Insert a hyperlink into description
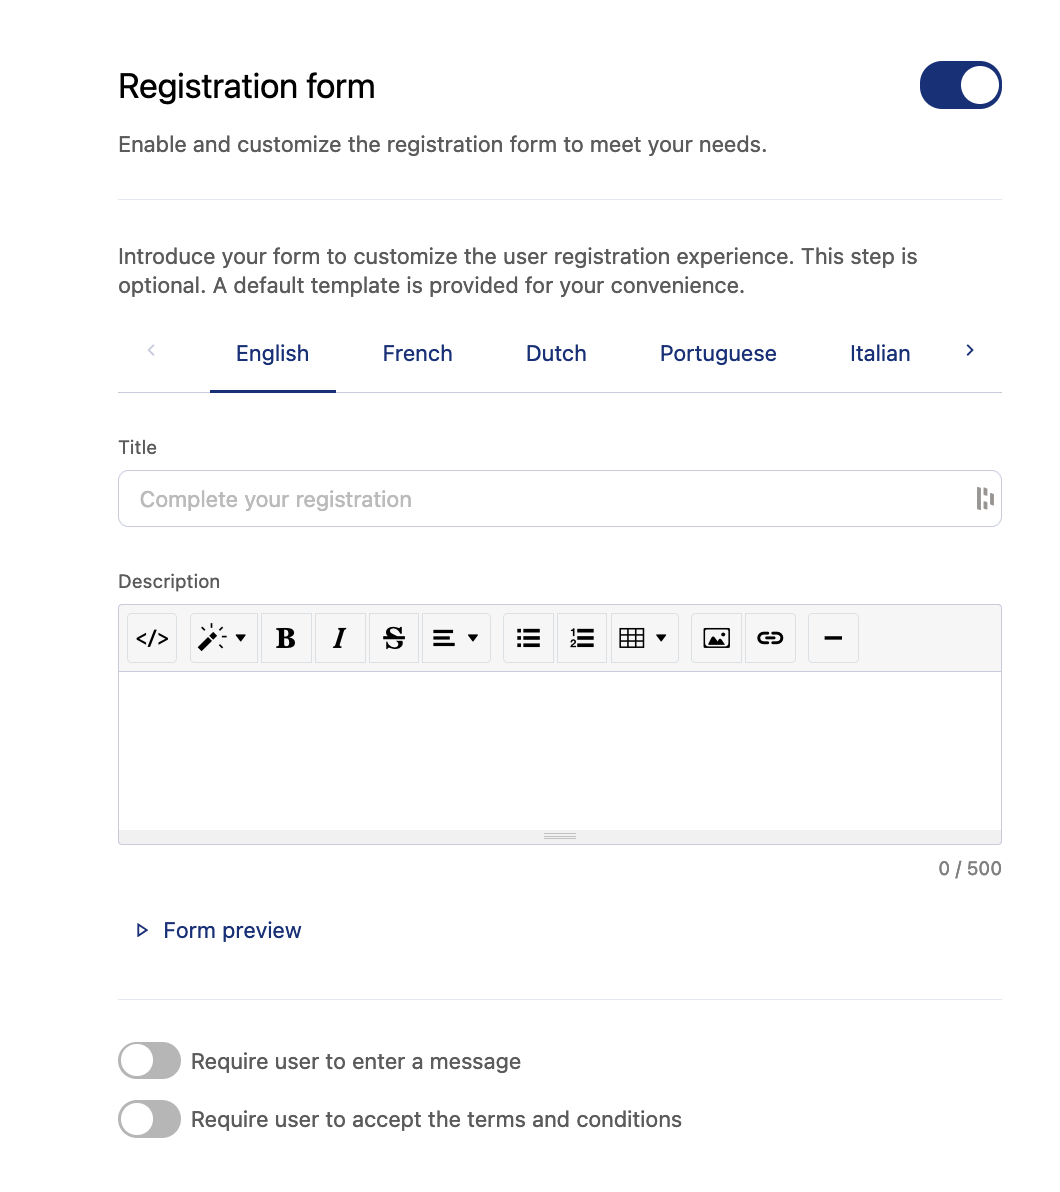The width and height of the screenshot is (1060, 1192). (770, 638)
